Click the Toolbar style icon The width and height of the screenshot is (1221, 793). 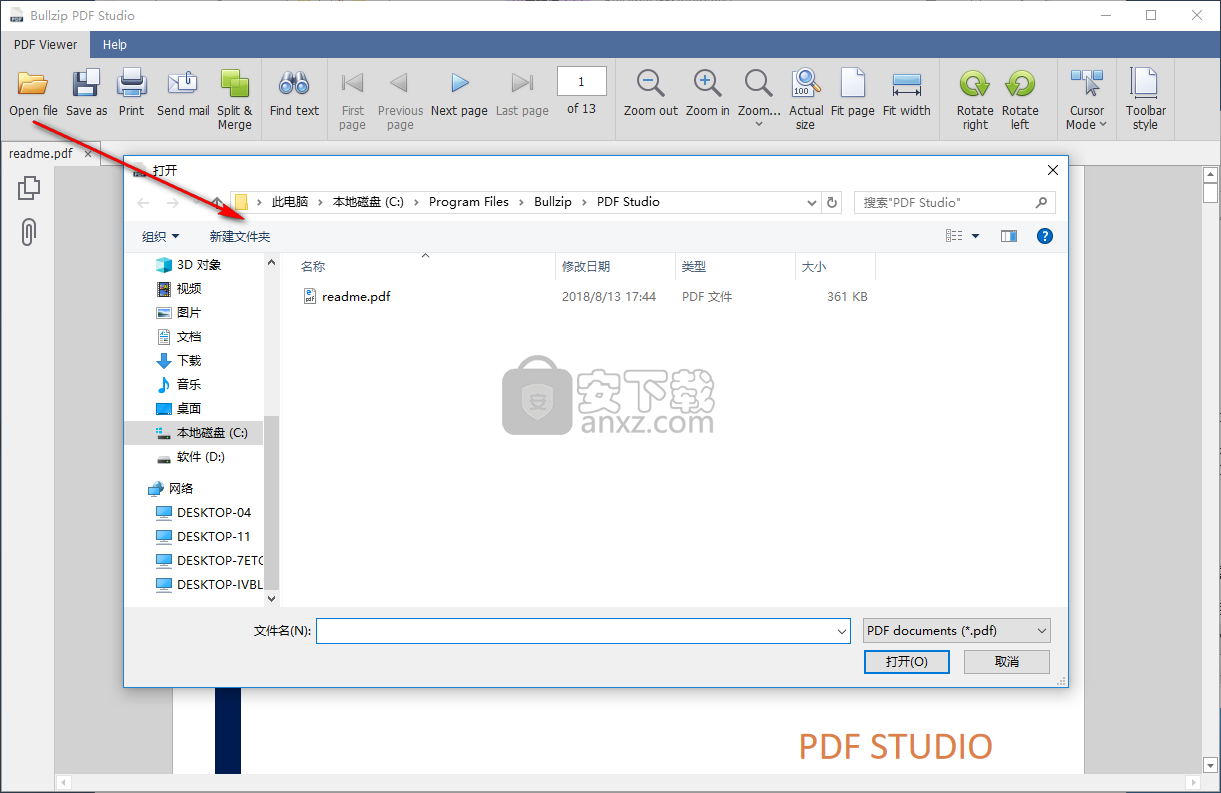[x=1144, y=84]
